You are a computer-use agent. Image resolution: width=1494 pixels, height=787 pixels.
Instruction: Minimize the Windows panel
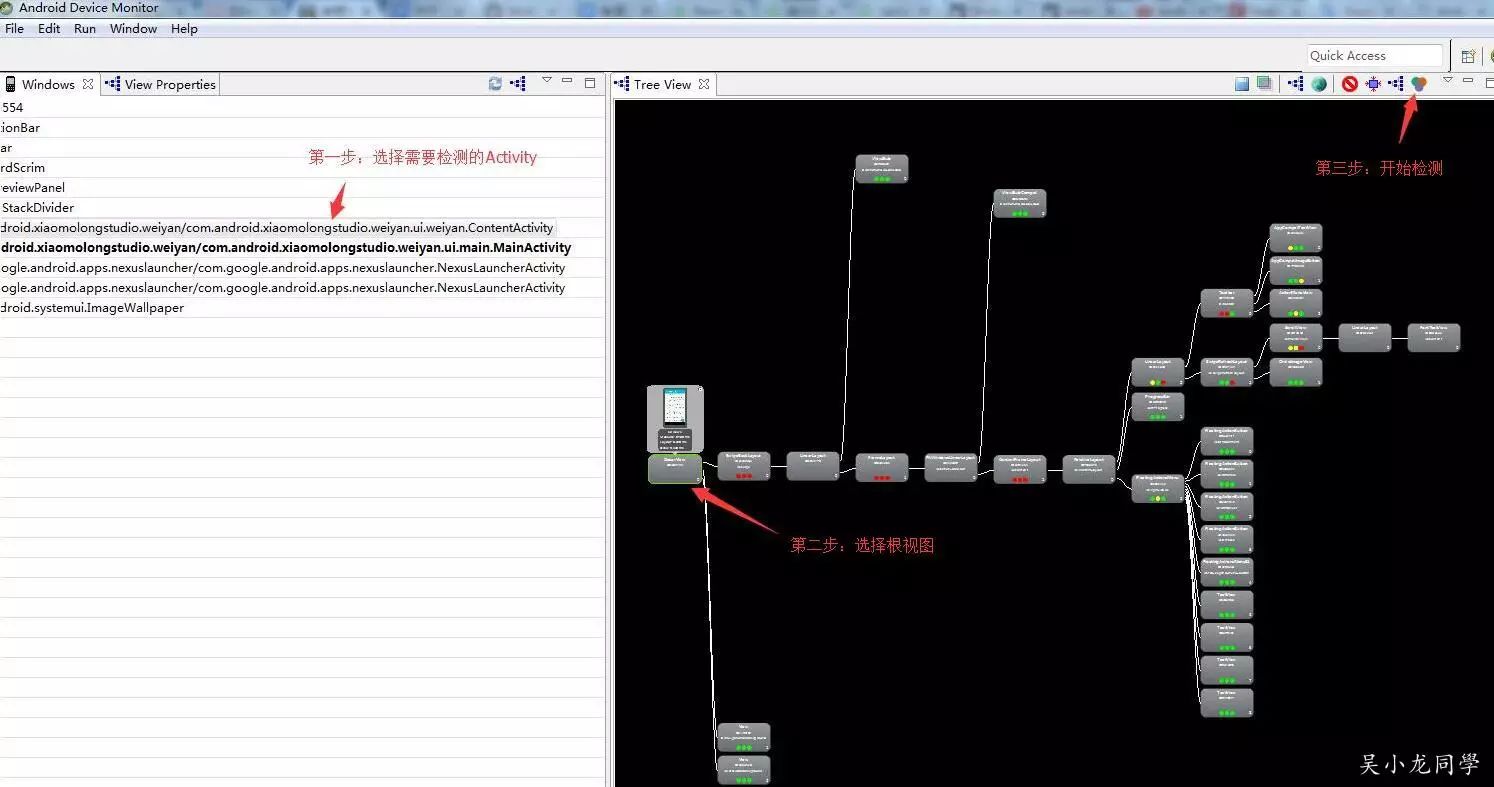(567, 80)
